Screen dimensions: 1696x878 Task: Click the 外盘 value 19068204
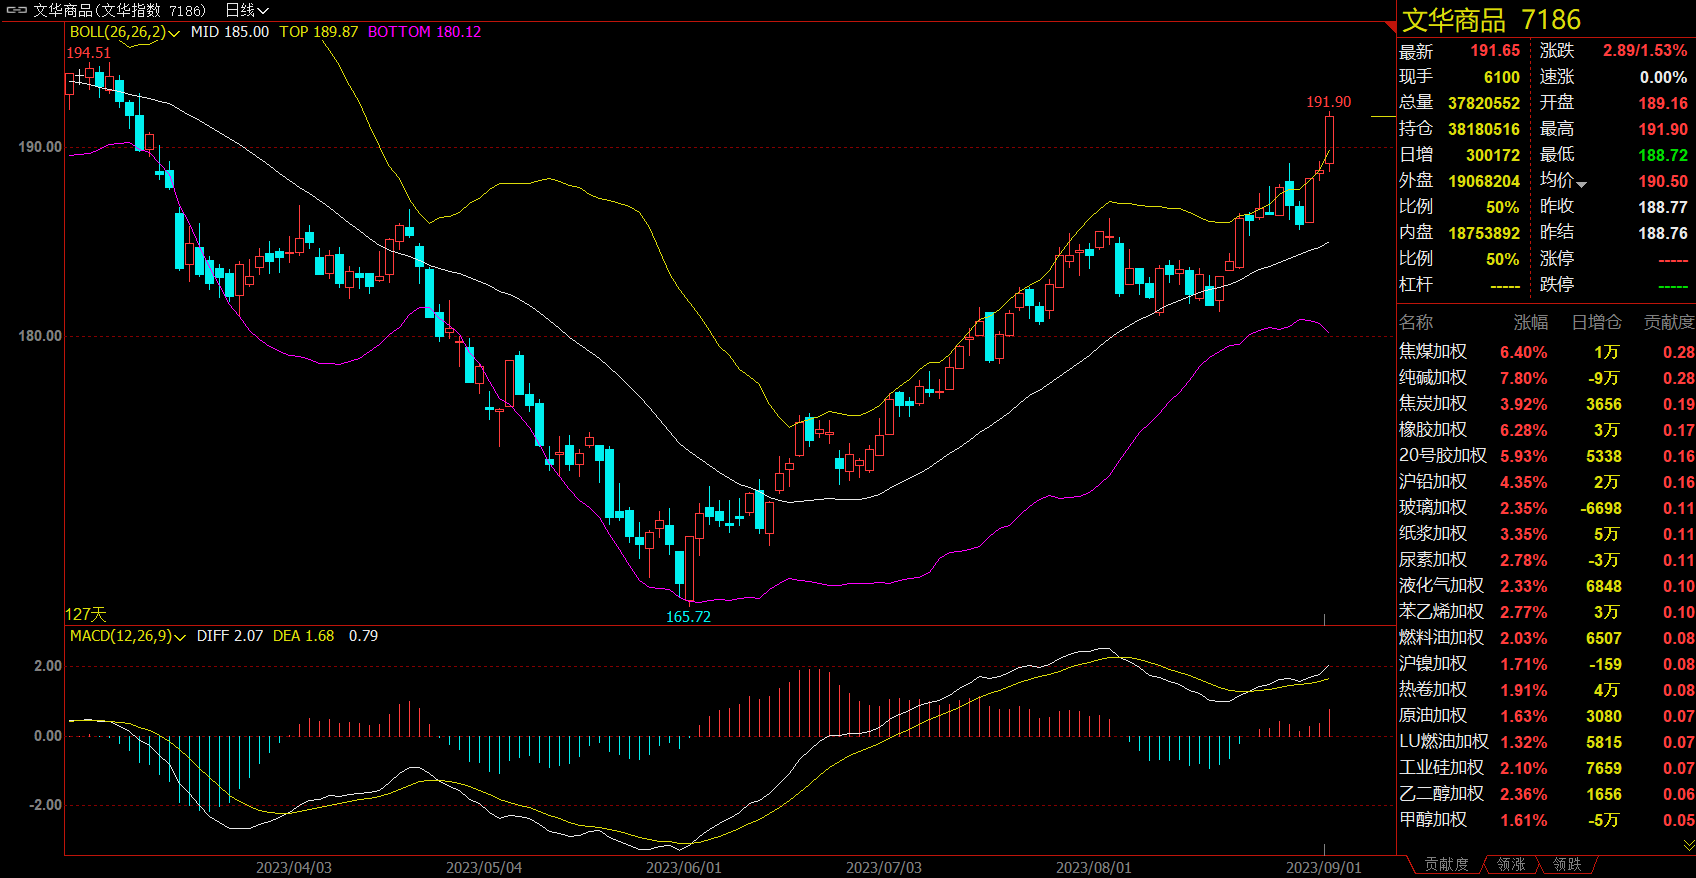(1484, 181)
